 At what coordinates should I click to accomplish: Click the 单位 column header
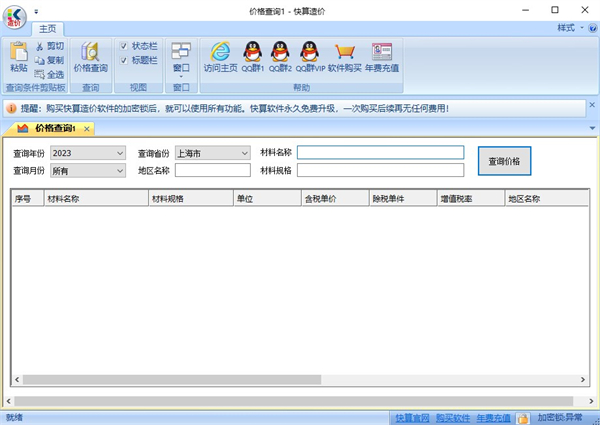[x=267, y=199]
